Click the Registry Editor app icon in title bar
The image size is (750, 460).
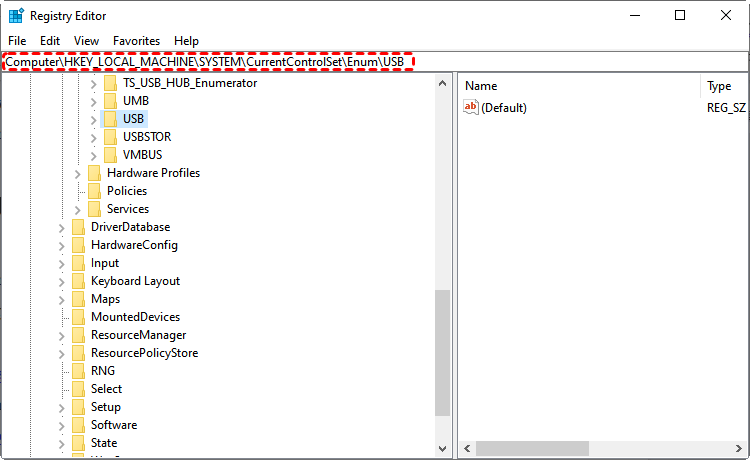(15, 15)
